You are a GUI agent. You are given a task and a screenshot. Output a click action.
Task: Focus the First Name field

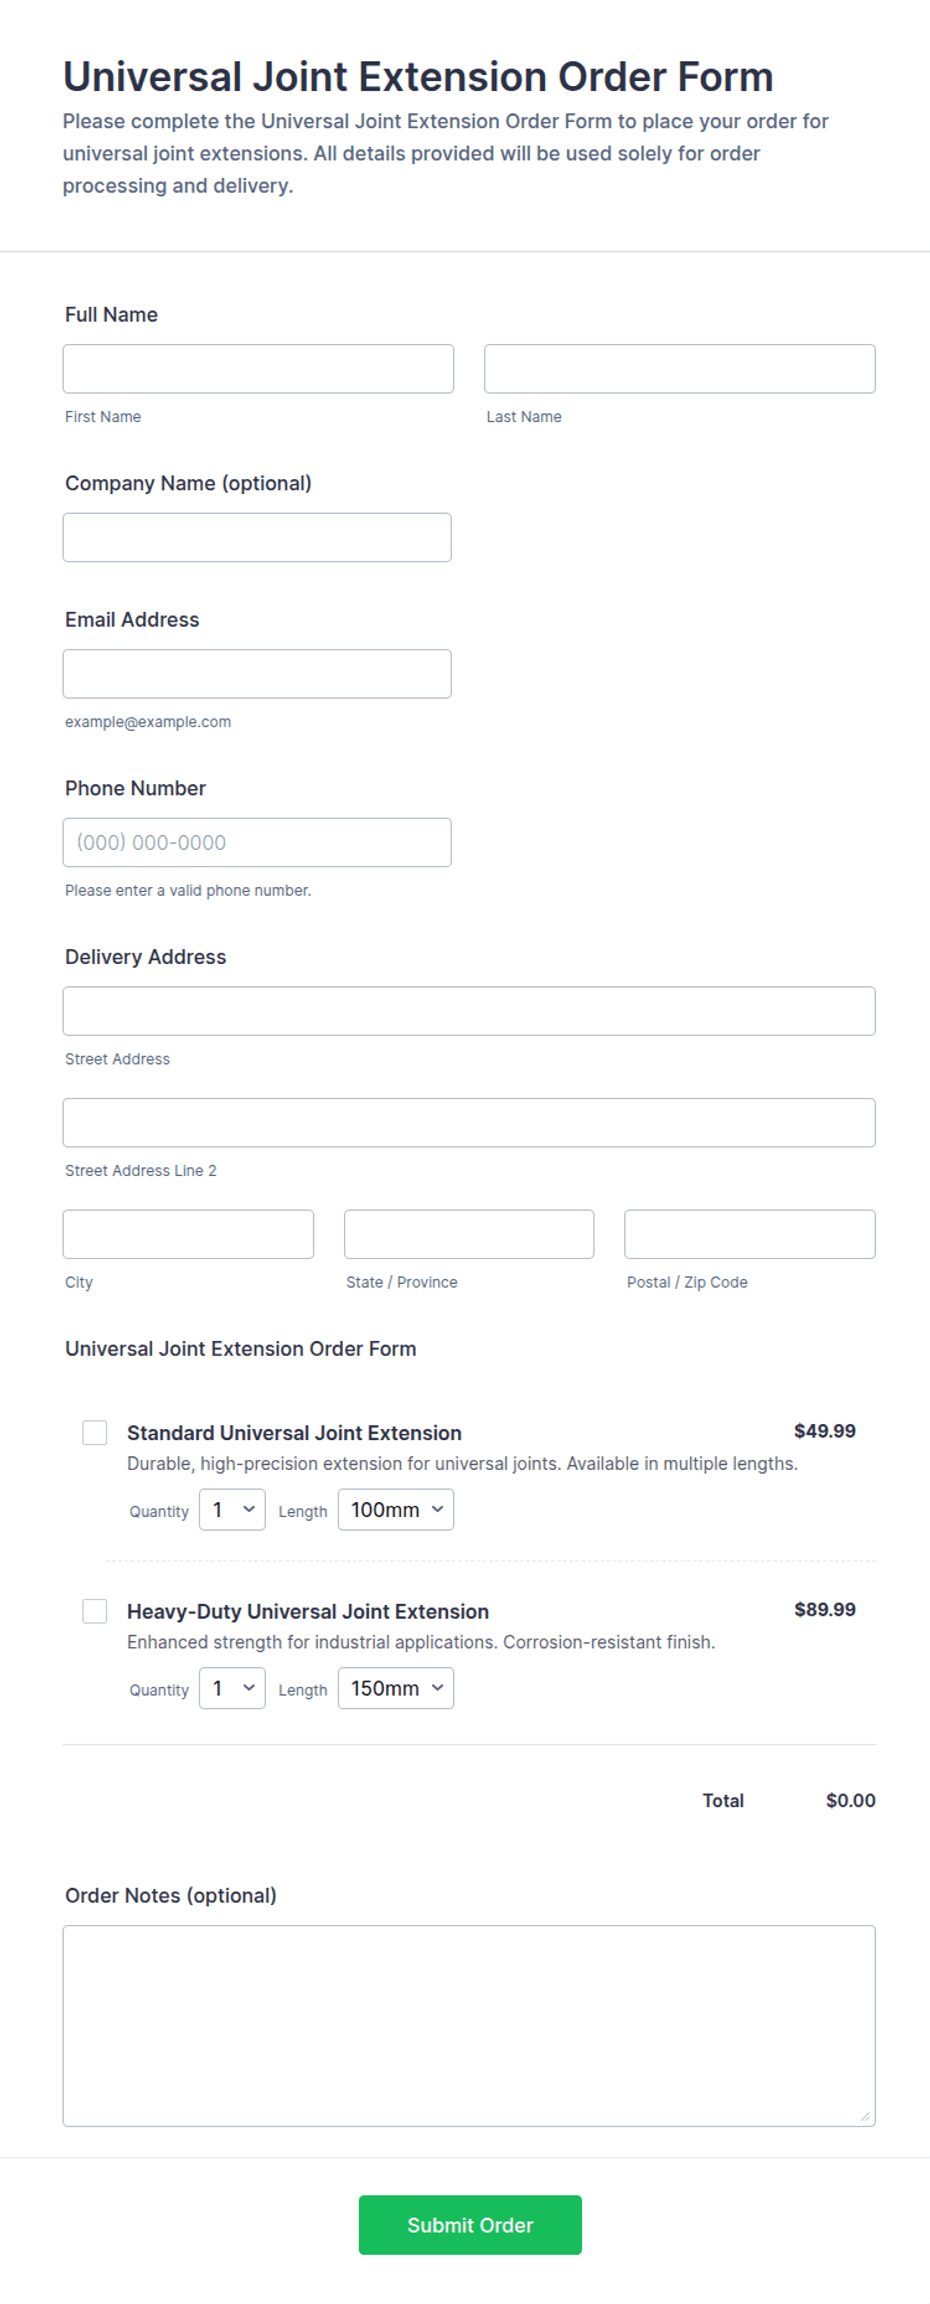point(258,369)
